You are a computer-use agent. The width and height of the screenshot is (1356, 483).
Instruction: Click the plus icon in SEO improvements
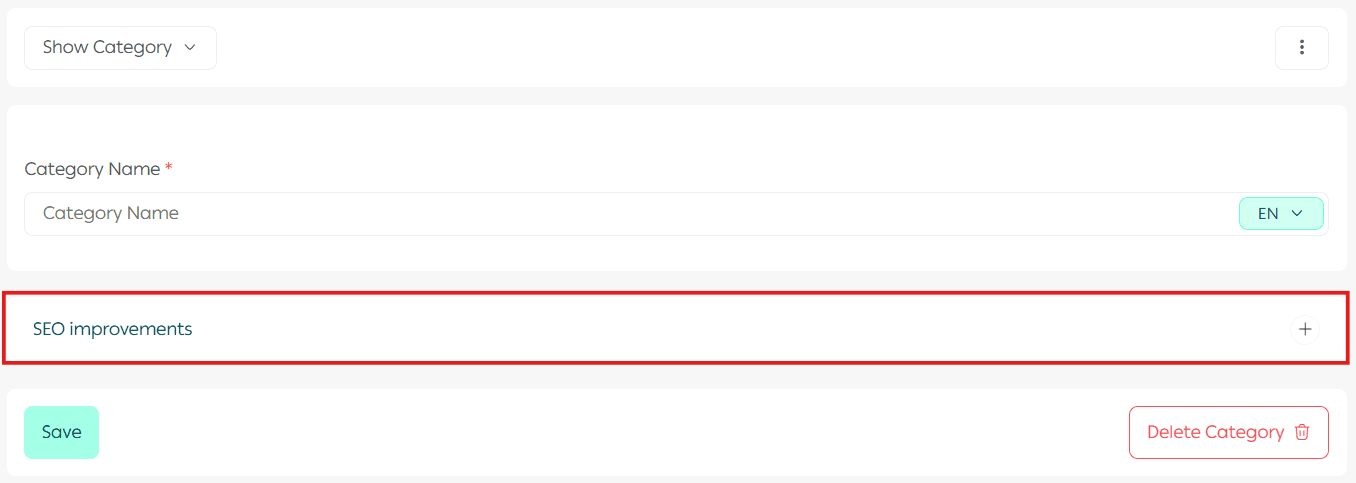click(1304, 329)
